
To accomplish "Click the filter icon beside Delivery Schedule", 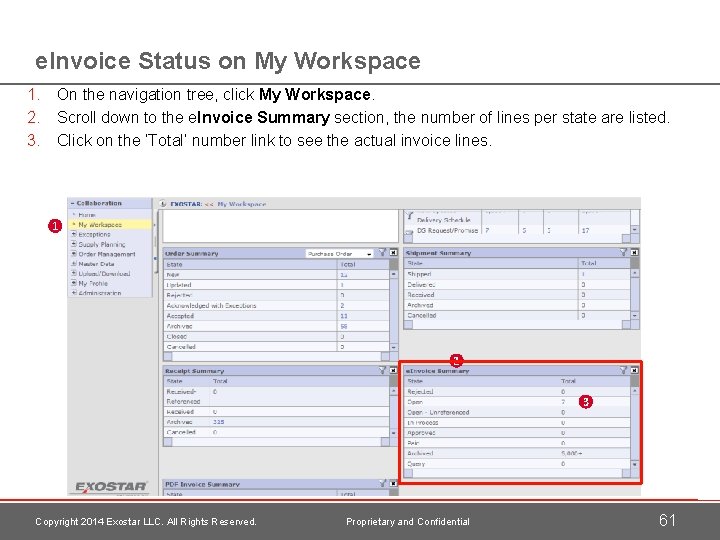I will tap(410, 216).
